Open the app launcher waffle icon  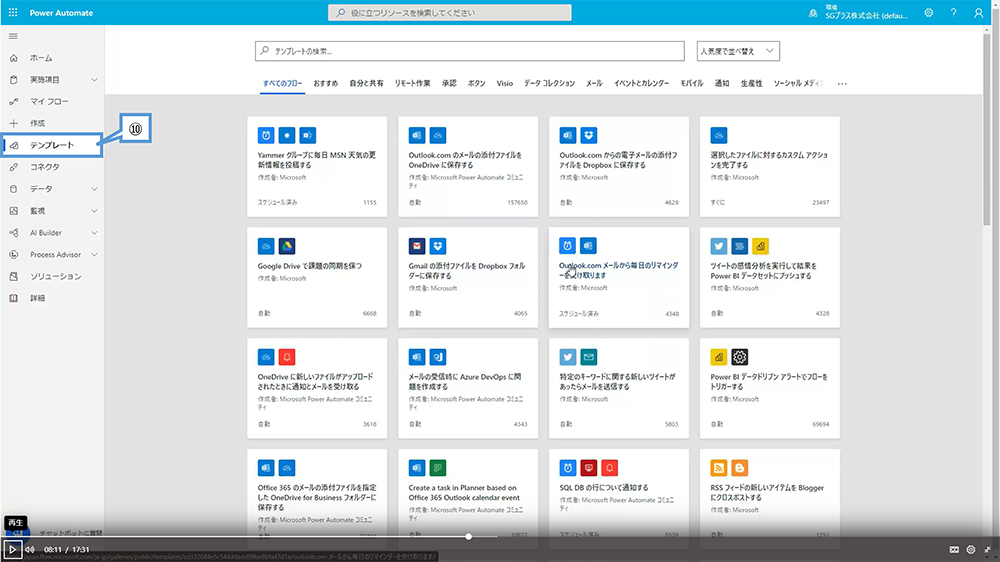[x=13, y=13]
